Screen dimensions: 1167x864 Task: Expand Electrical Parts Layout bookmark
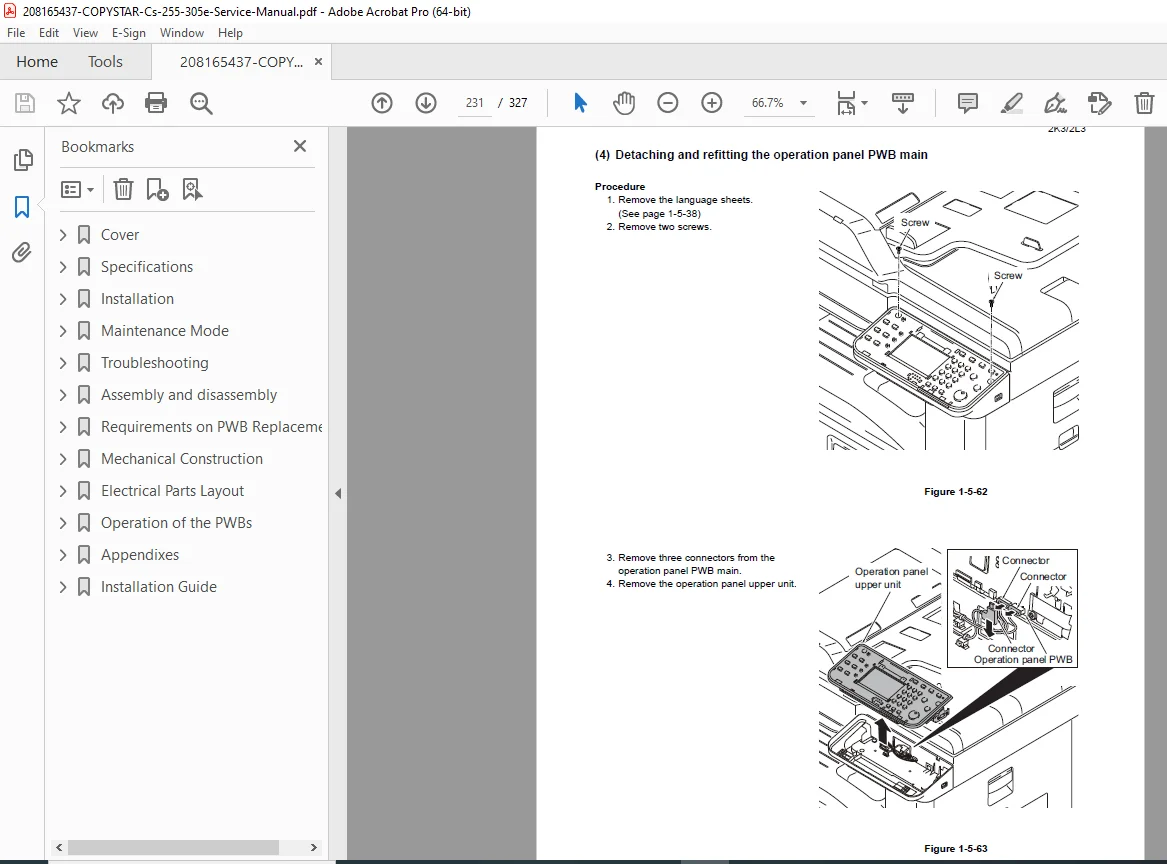click(63, 491)
